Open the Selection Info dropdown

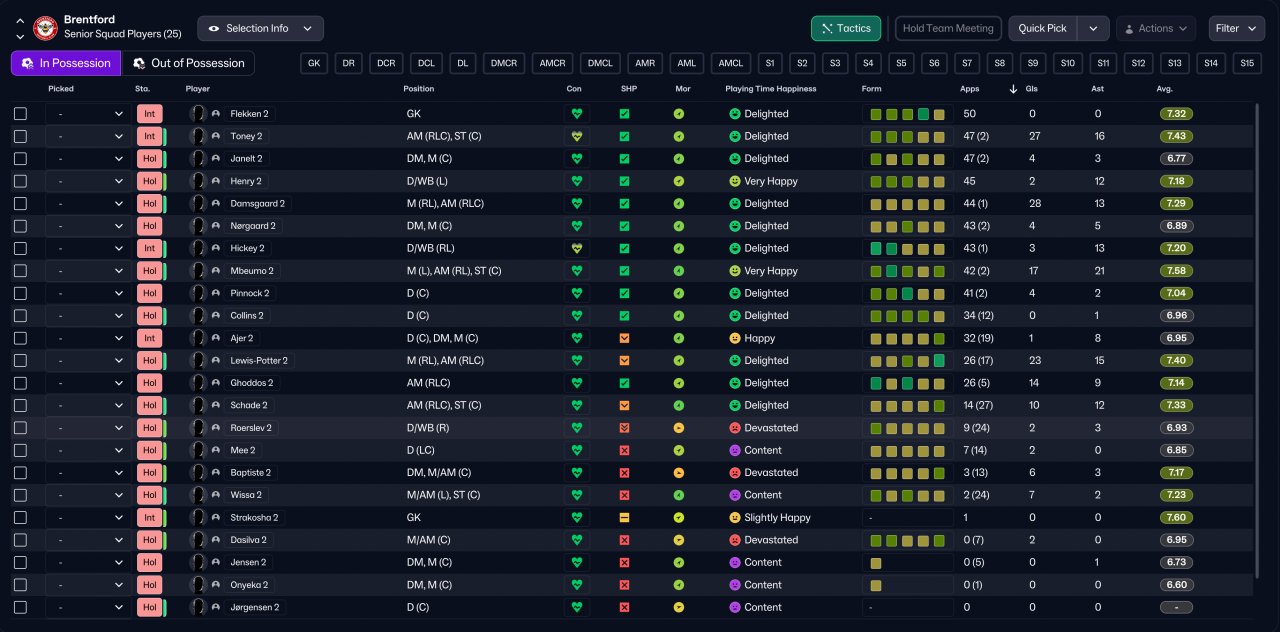260,28
